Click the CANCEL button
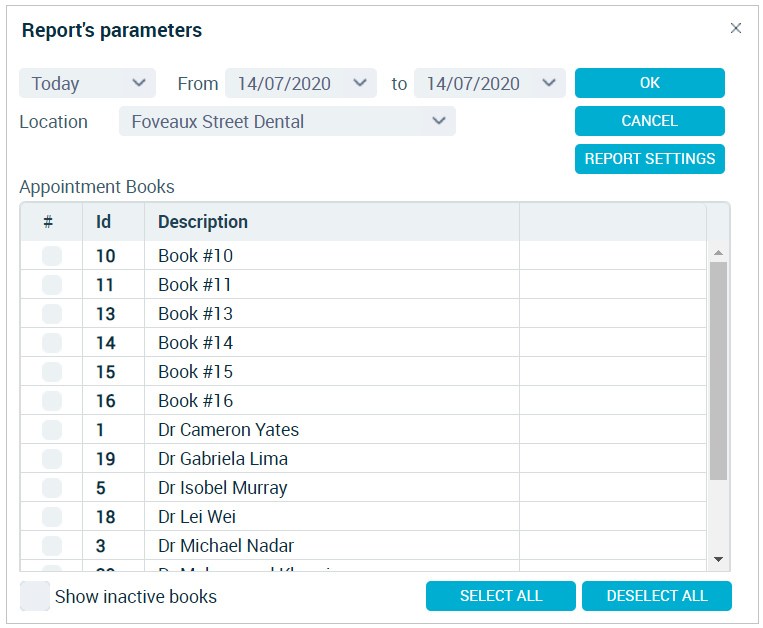Image resolution: width=763 pixels, height=628 pixels. [650, 121]
